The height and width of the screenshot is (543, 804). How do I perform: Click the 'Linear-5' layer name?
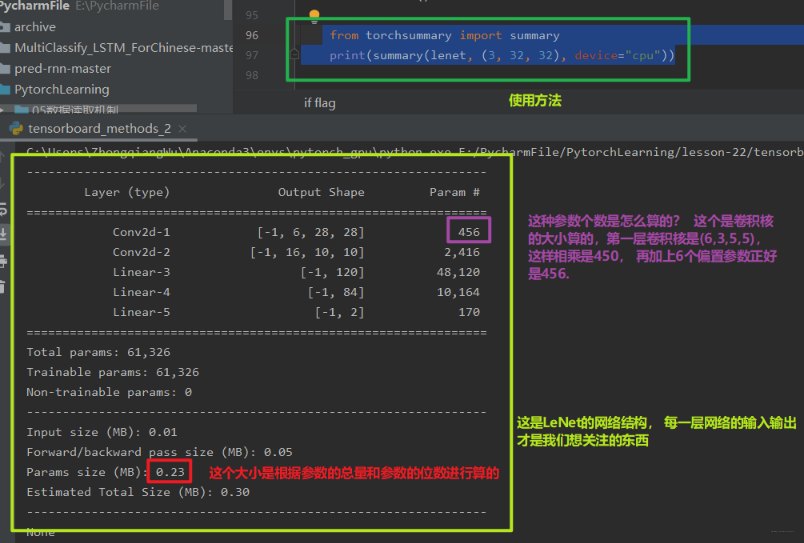(141, 312)
